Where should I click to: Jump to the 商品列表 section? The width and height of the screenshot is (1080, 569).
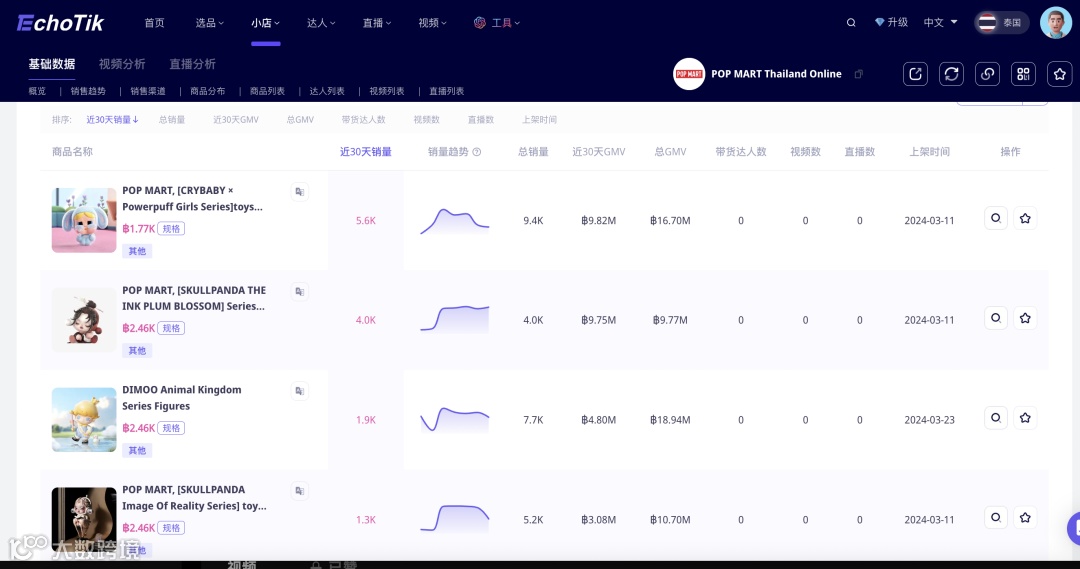[x=267, y=91]
